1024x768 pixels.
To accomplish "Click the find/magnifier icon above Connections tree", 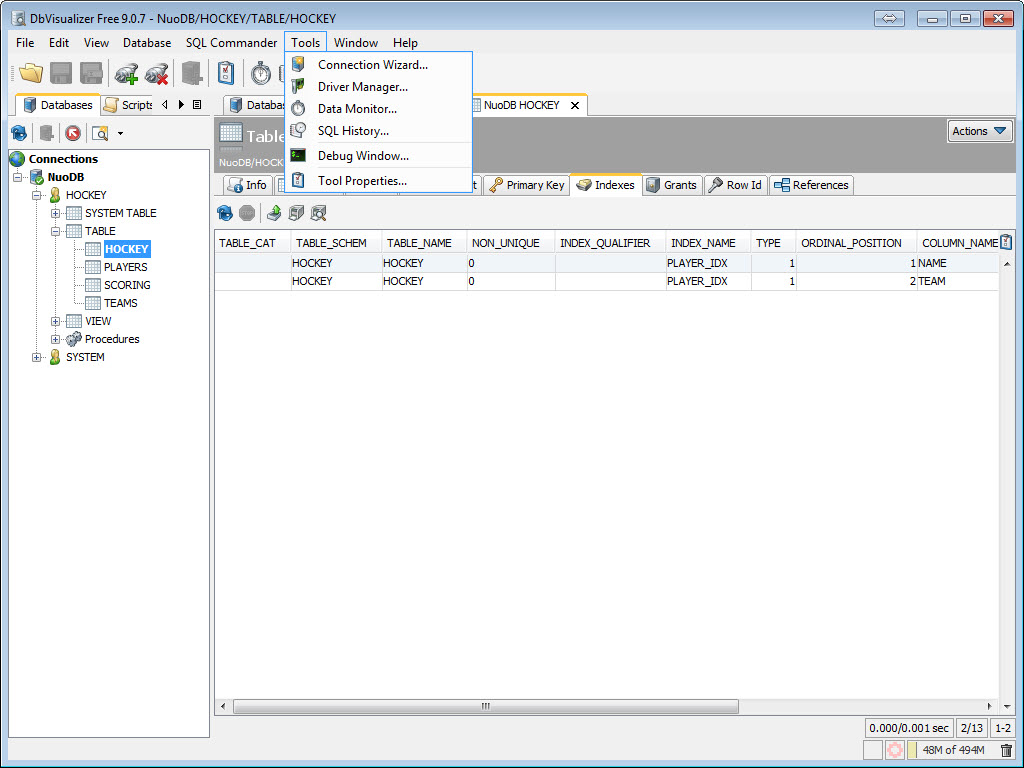I will [x=100, y=134].
